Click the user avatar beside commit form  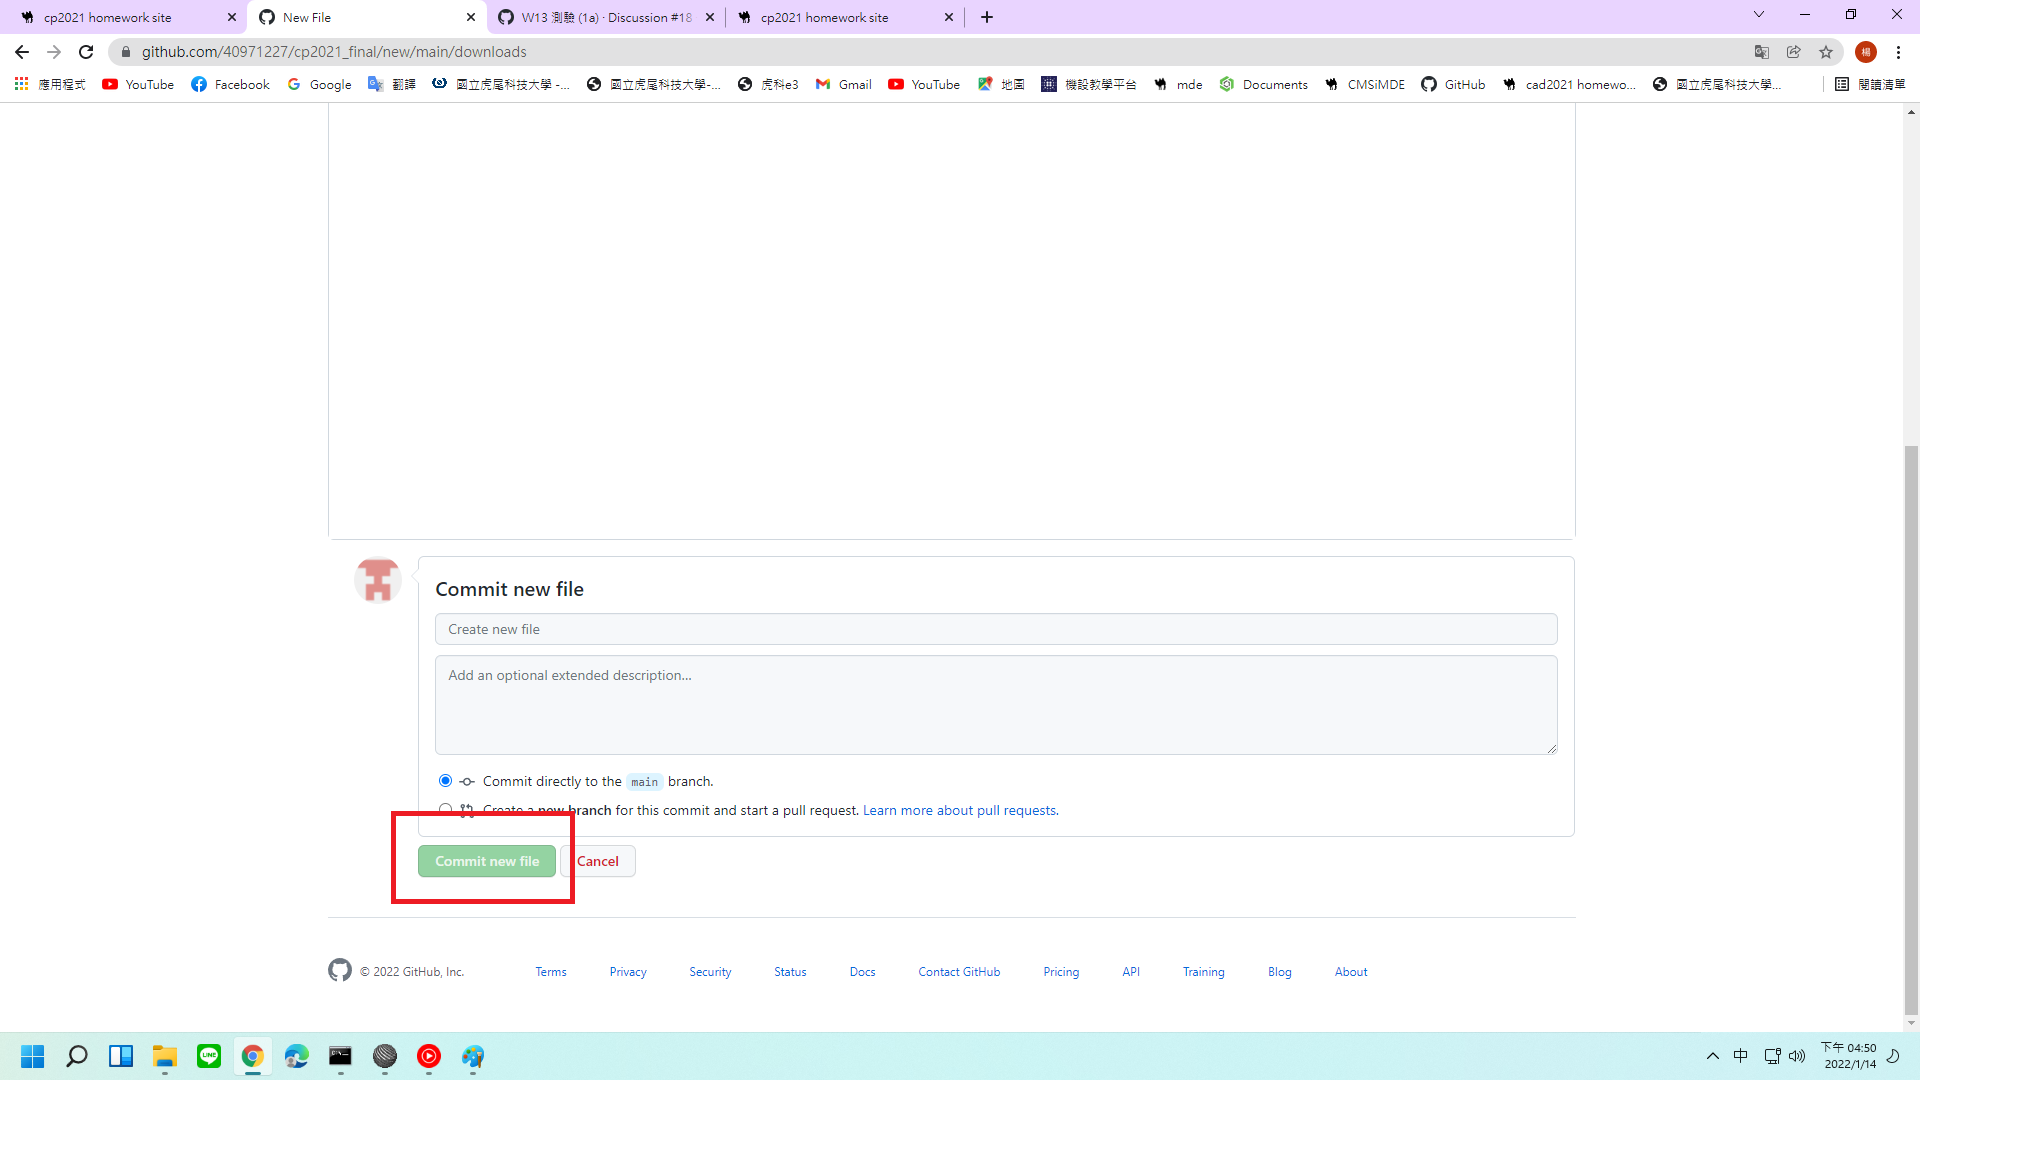(378, 580)
